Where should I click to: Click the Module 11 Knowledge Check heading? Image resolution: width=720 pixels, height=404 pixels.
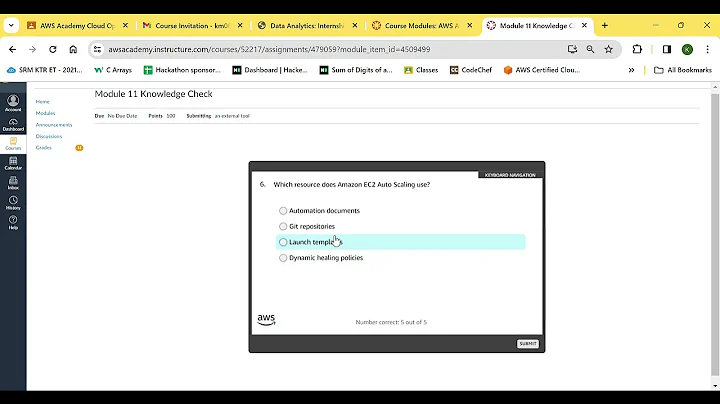click(153, 94)
